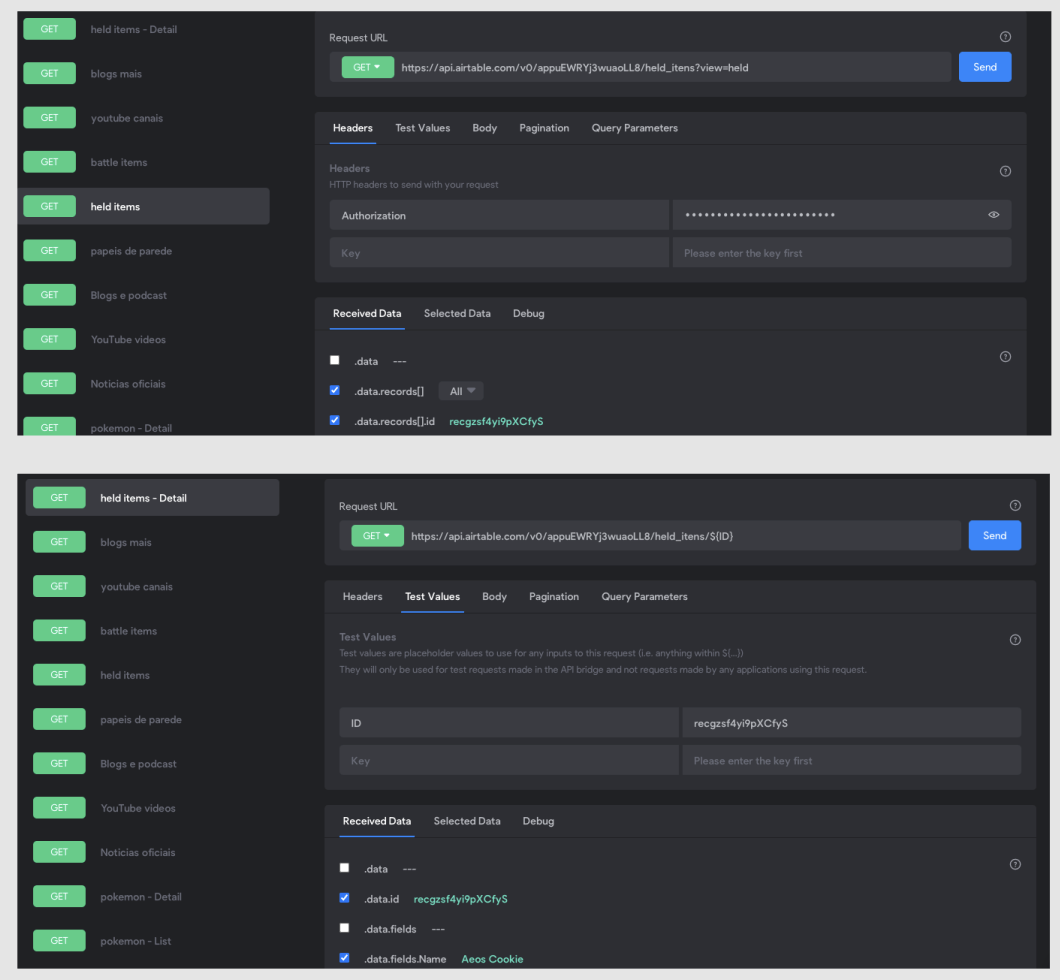Image resolution: width=1060 pixels, height=980 pixels.
Task: Click the help icon beside Request URL, upper panel
Action: coord(1005,37)
